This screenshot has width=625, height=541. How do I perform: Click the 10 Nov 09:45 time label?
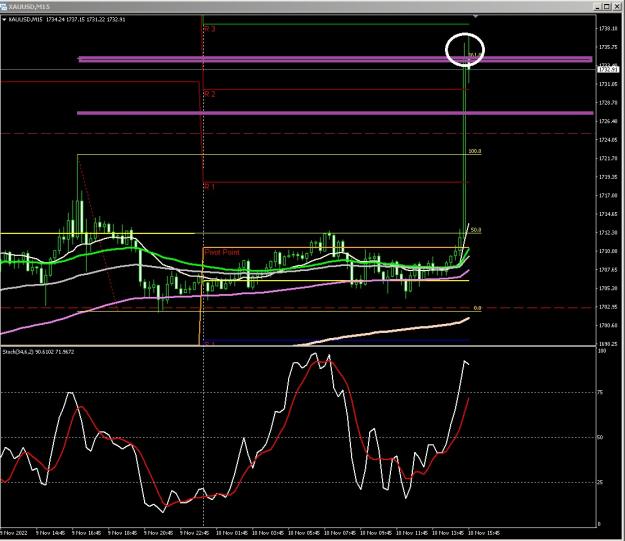click(376, 533)
